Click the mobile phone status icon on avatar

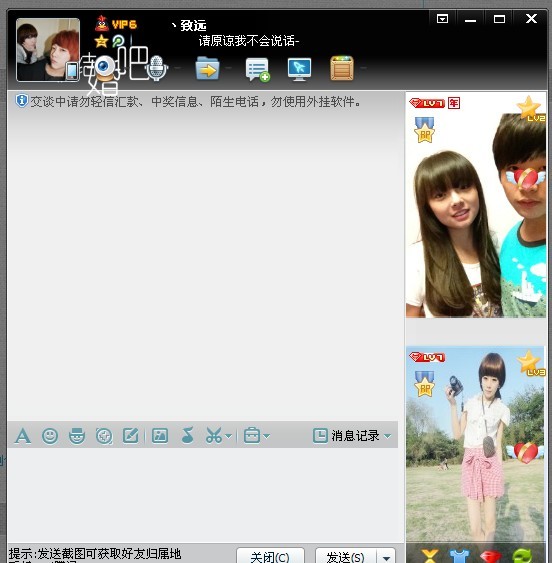click(72, 71)
